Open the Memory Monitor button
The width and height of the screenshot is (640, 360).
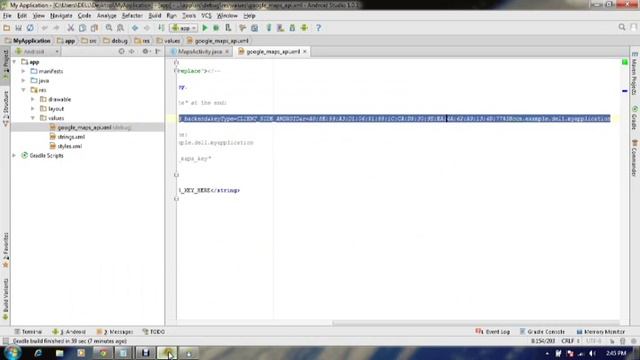(x=600, y=332)
